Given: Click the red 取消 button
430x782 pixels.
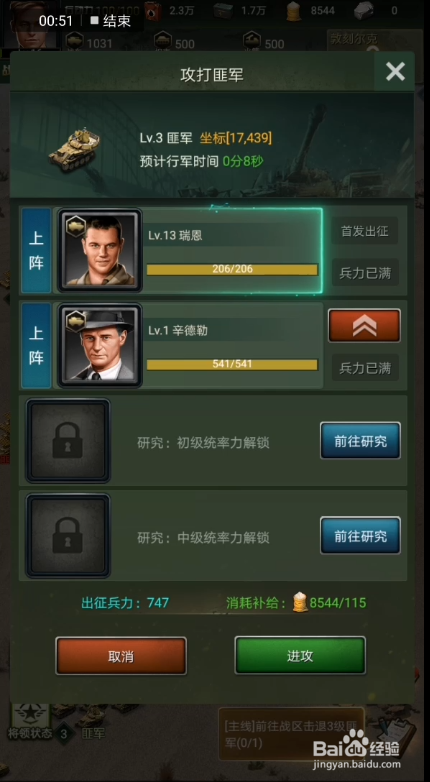Looking at the screenshot, I should point(121,656).
